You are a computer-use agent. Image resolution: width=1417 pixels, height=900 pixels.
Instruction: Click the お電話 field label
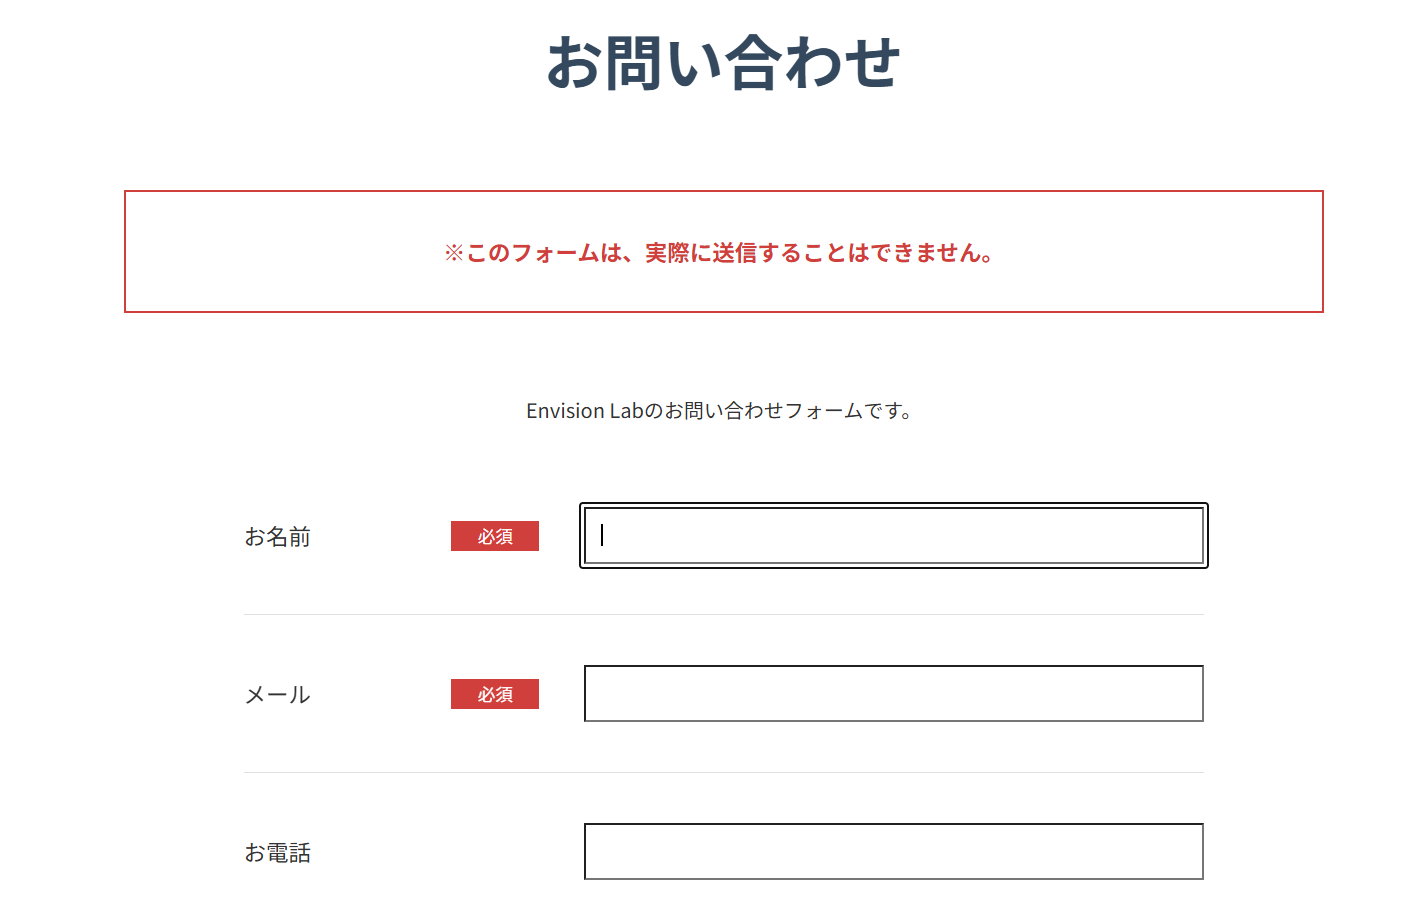pos(278,853)
